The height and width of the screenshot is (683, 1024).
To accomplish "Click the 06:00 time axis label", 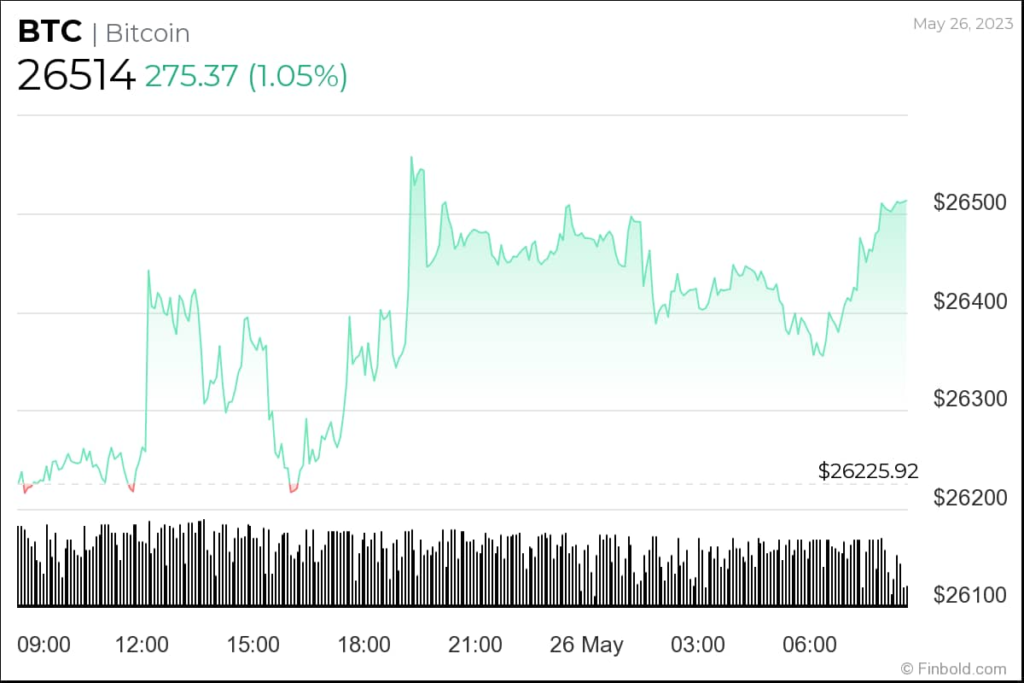I will [808, 645].
